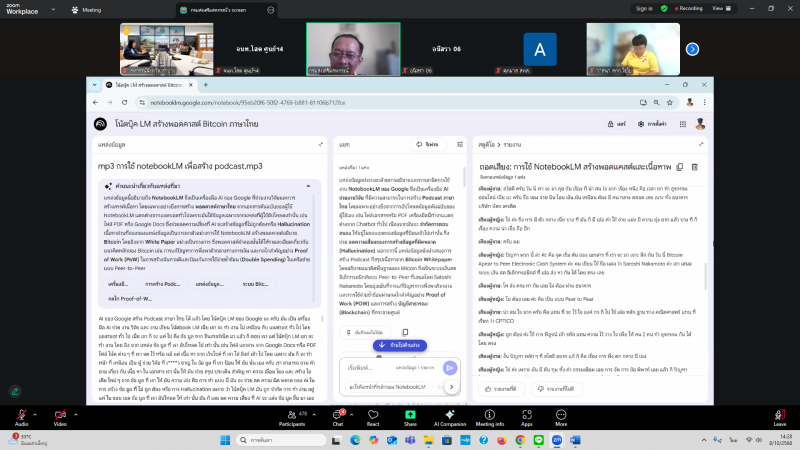Switch to the Meeting tab
Image resolution: width=800 pixels, height=450 pixels.
coord(86,9)
